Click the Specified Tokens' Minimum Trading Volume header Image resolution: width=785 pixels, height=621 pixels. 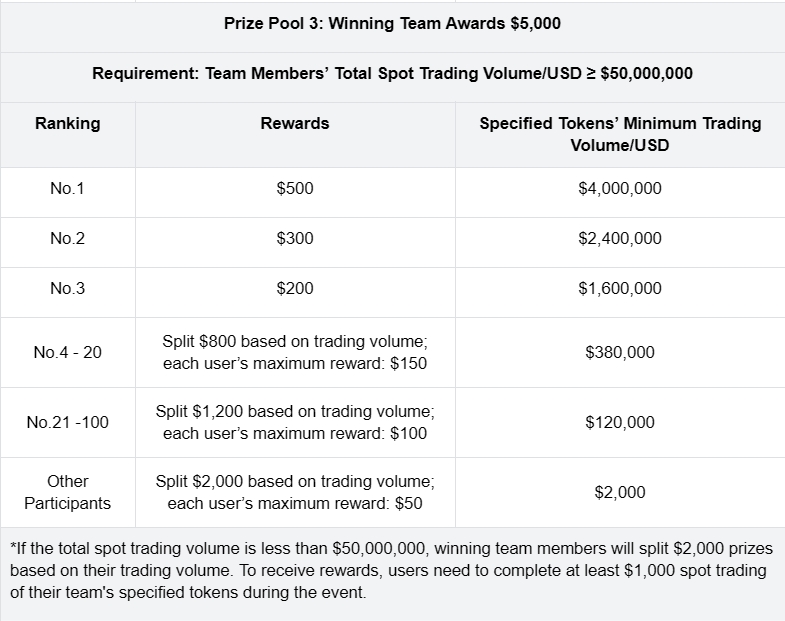click(x=620, y=134)
